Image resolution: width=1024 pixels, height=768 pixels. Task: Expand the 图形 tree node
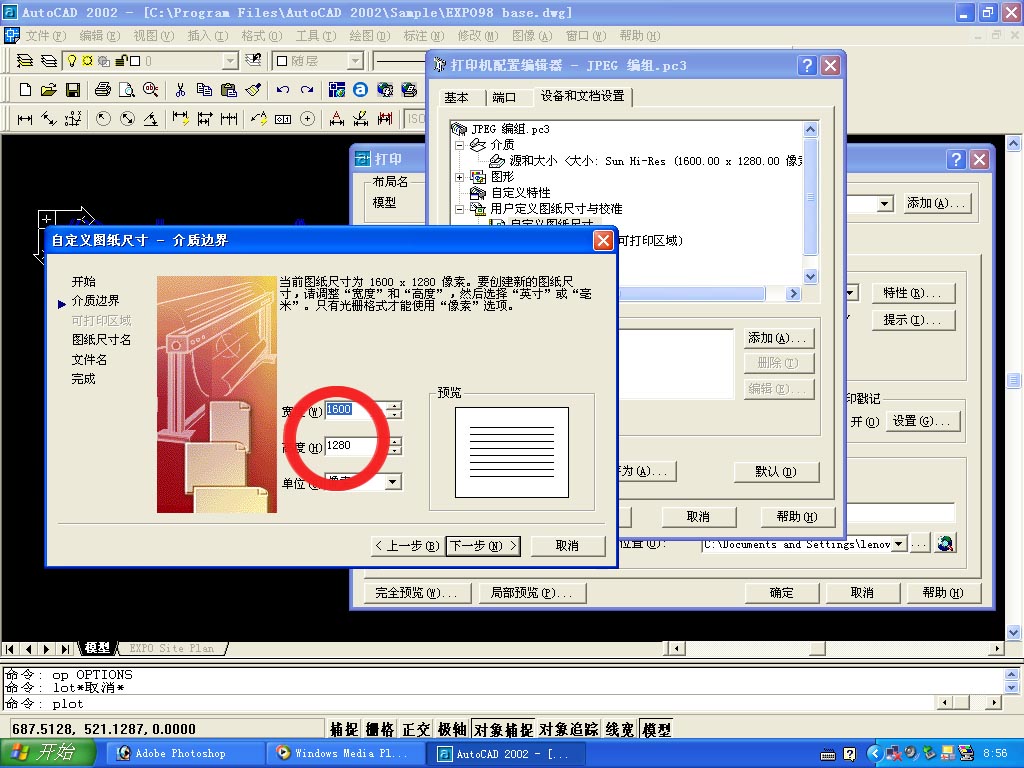pos(459,177)
